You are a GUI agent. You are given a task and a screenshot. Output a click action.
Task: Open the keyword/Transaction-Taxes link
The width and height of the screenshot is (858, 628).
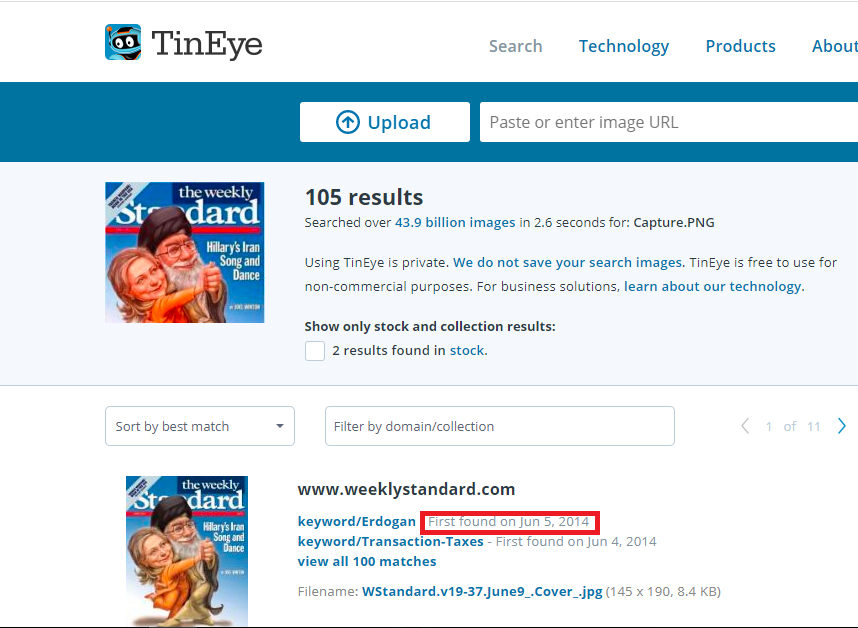coord(391,542)
